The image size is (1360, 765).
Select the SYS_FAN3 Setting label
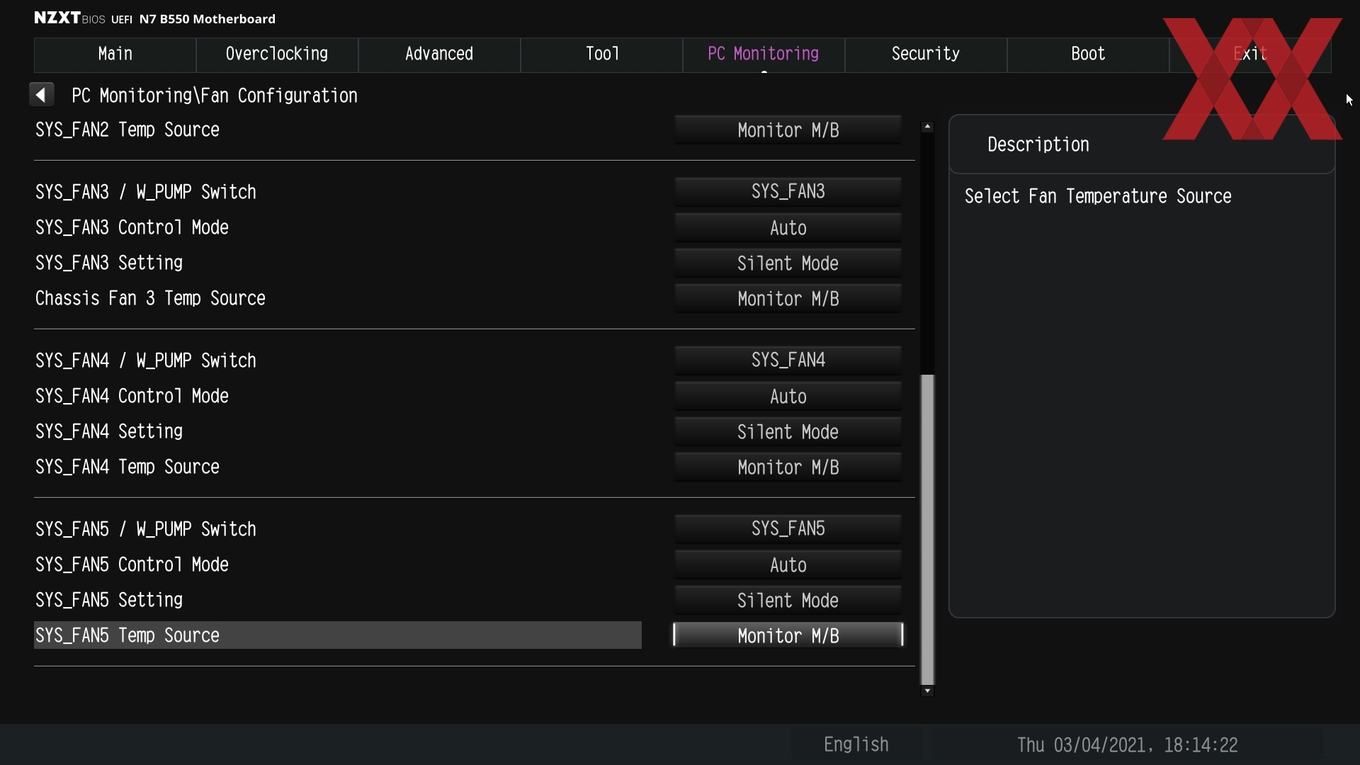(x=109, y=263)
